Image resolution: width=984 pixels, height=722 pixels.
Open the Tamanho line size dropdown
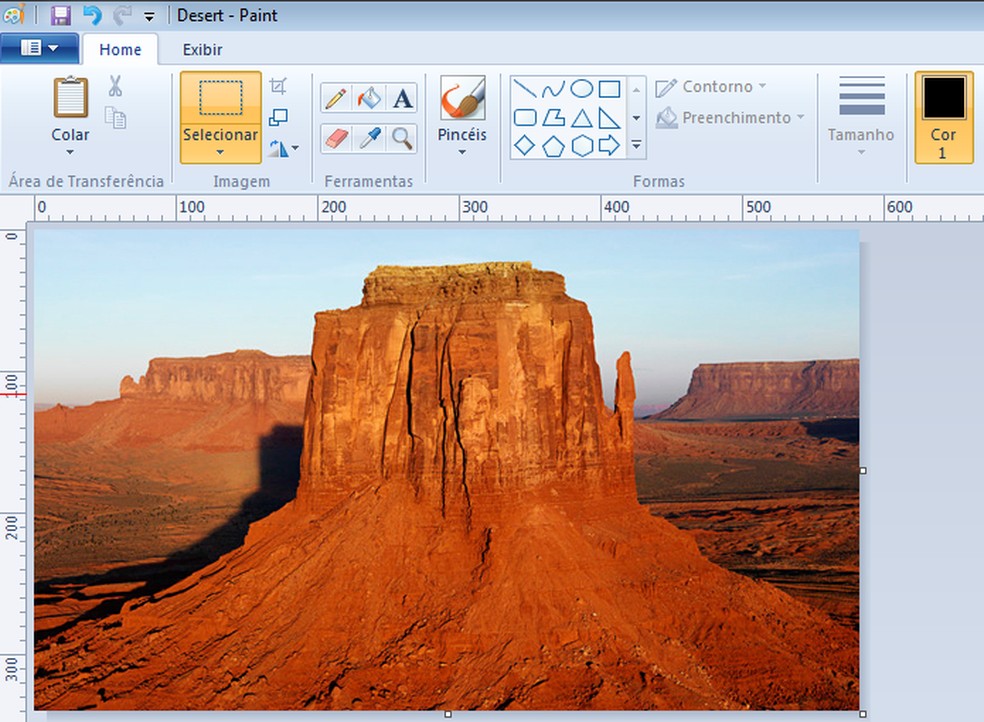tap(861, 117)
